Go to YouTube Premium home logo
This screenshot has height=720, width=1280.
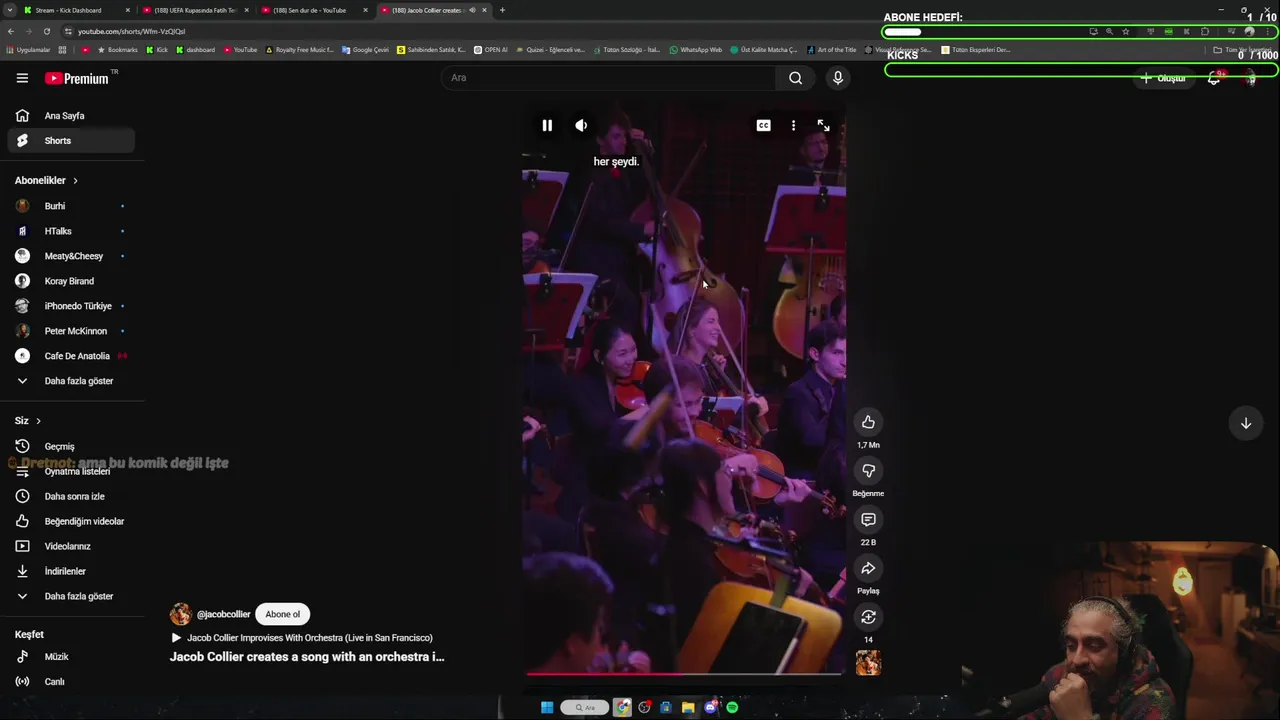(x=77, y=78)
